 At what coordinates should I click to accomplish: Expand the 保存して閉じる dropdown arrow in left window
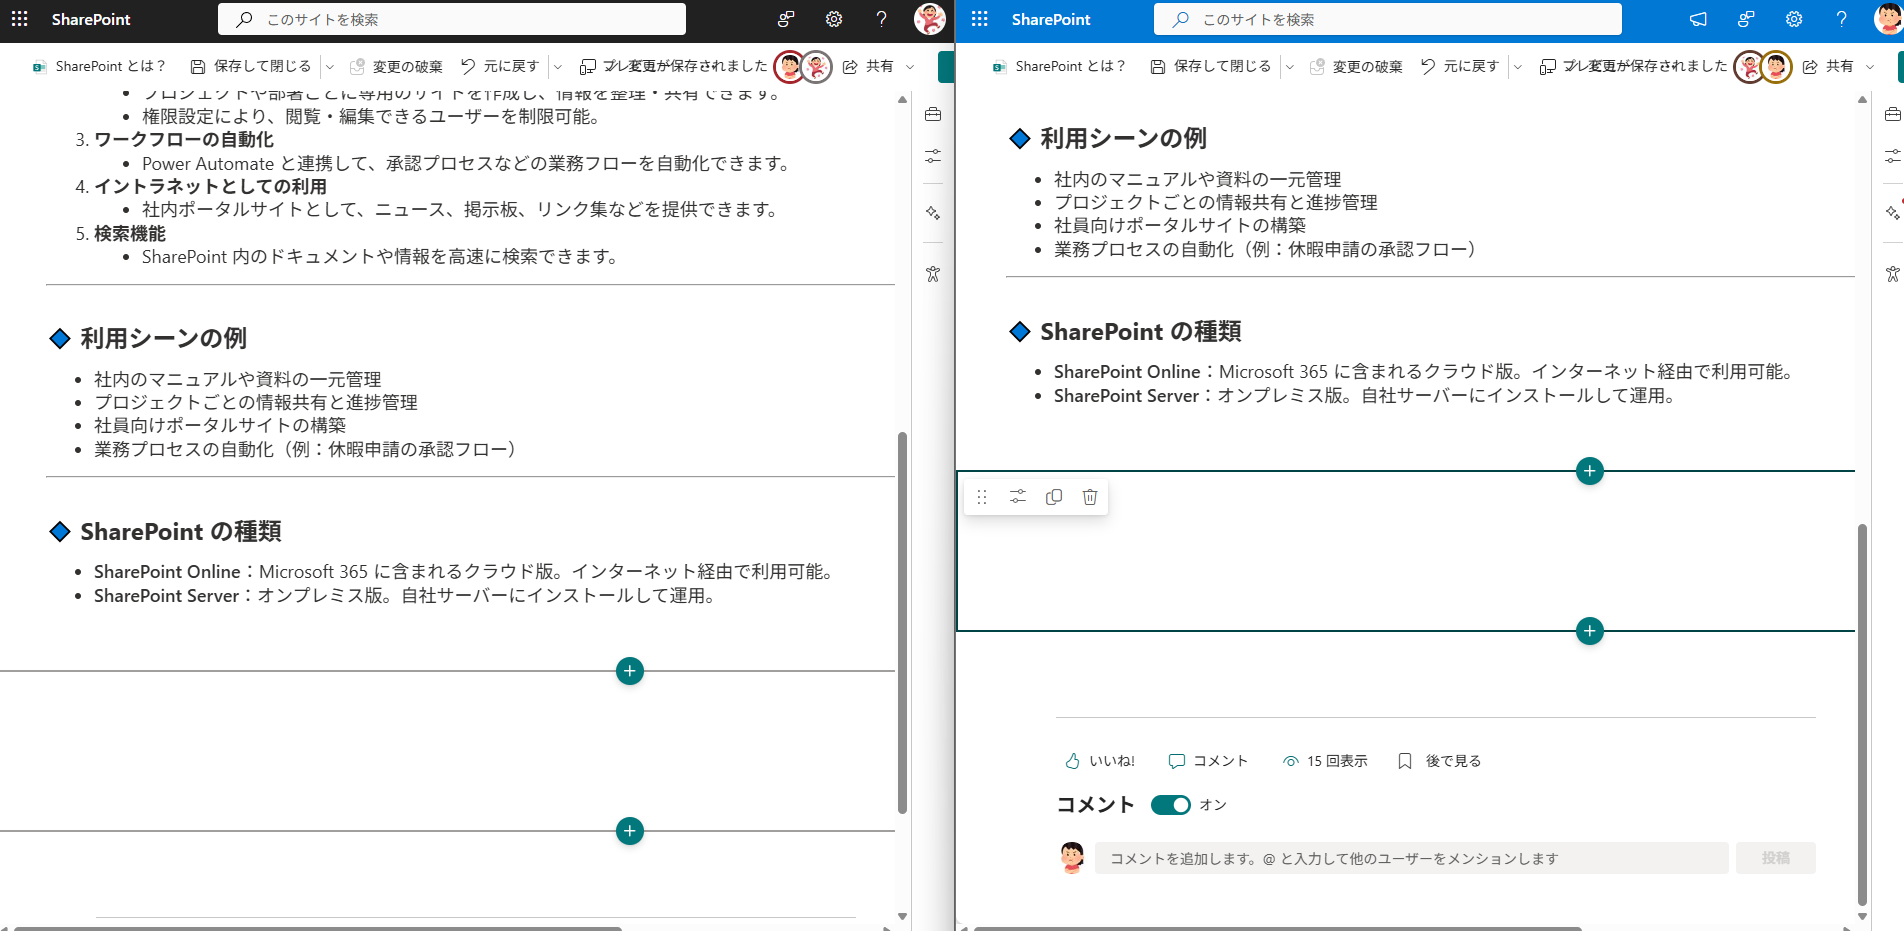(330, 66)
